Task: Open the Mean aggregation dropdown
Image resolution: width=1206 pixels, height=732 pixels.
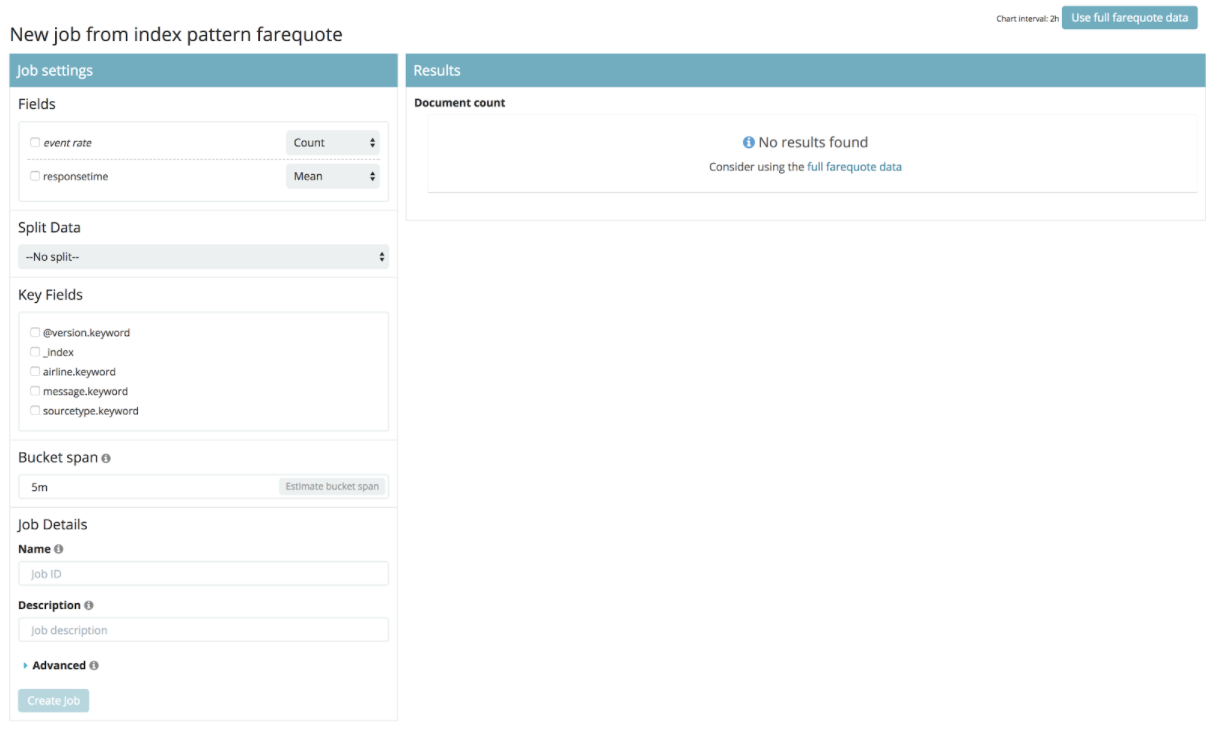Action: (333, 176)
